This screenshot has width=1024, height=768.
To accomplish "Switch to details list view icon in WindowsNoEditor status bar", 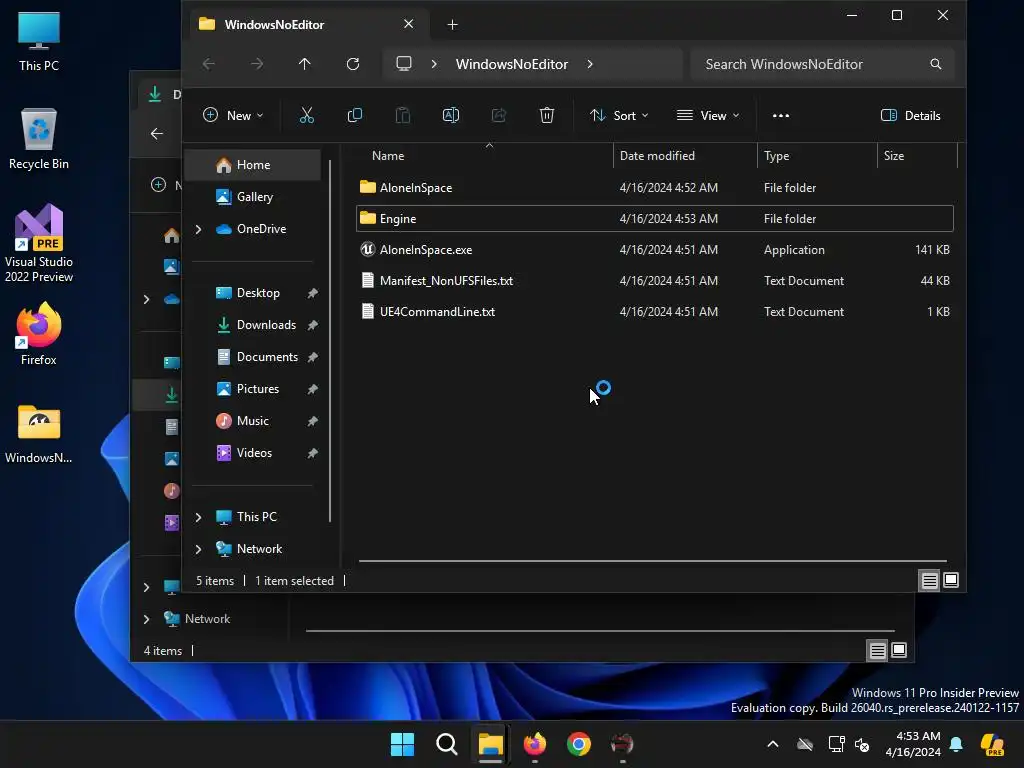I will 929,581.
